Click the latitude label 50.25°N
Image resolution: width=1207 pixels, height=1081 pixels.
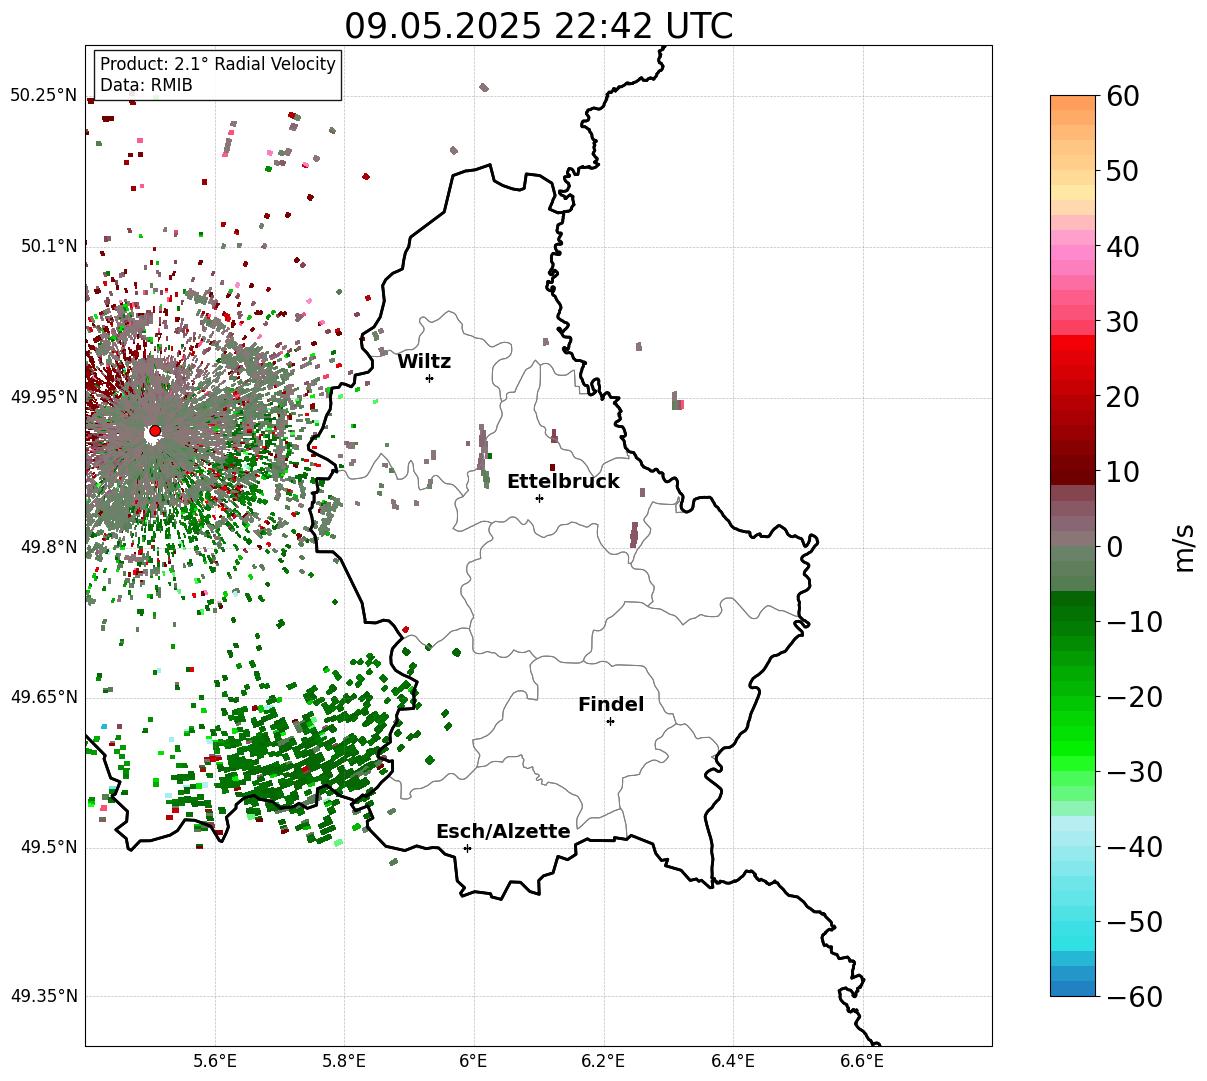pos(43,96)
